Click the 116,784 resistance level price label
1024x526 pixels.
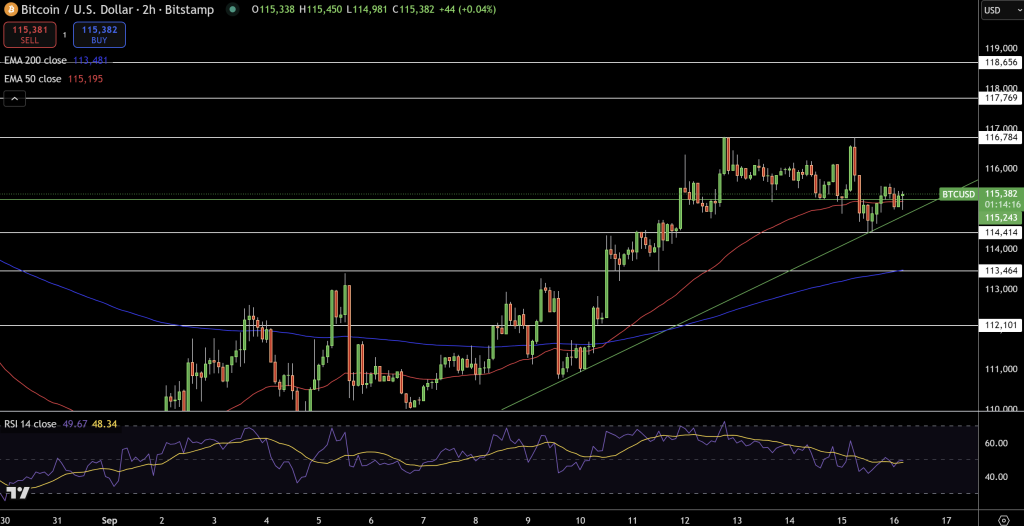(1000, 138)
